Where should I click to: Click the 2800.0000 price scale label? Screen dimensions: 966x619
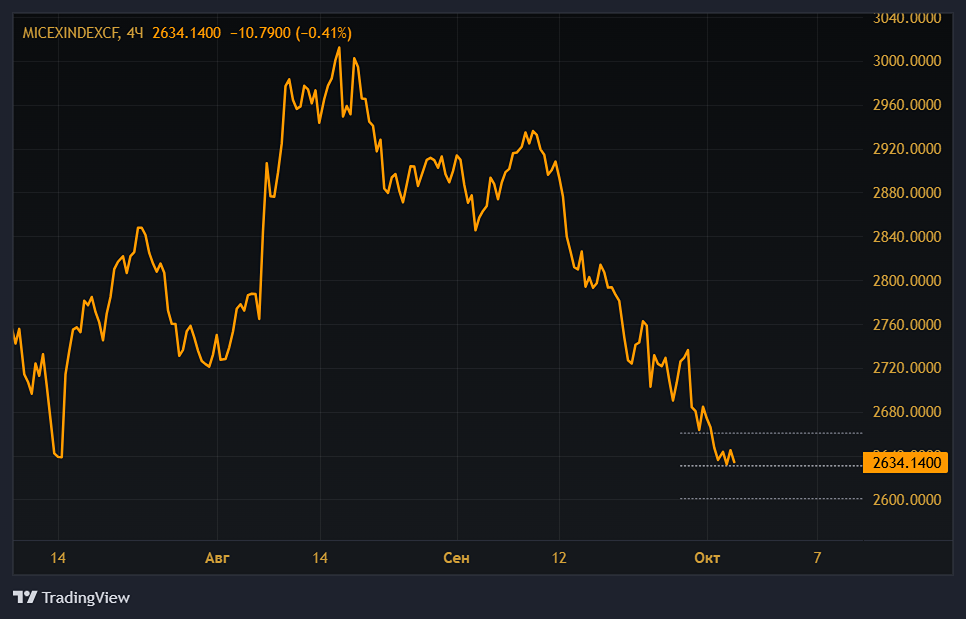click(908, 281)
